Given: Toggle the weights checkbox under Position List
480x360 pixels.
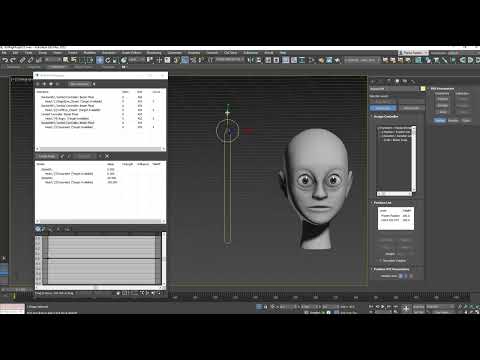Looking at the screenshot, I should 381,261.
